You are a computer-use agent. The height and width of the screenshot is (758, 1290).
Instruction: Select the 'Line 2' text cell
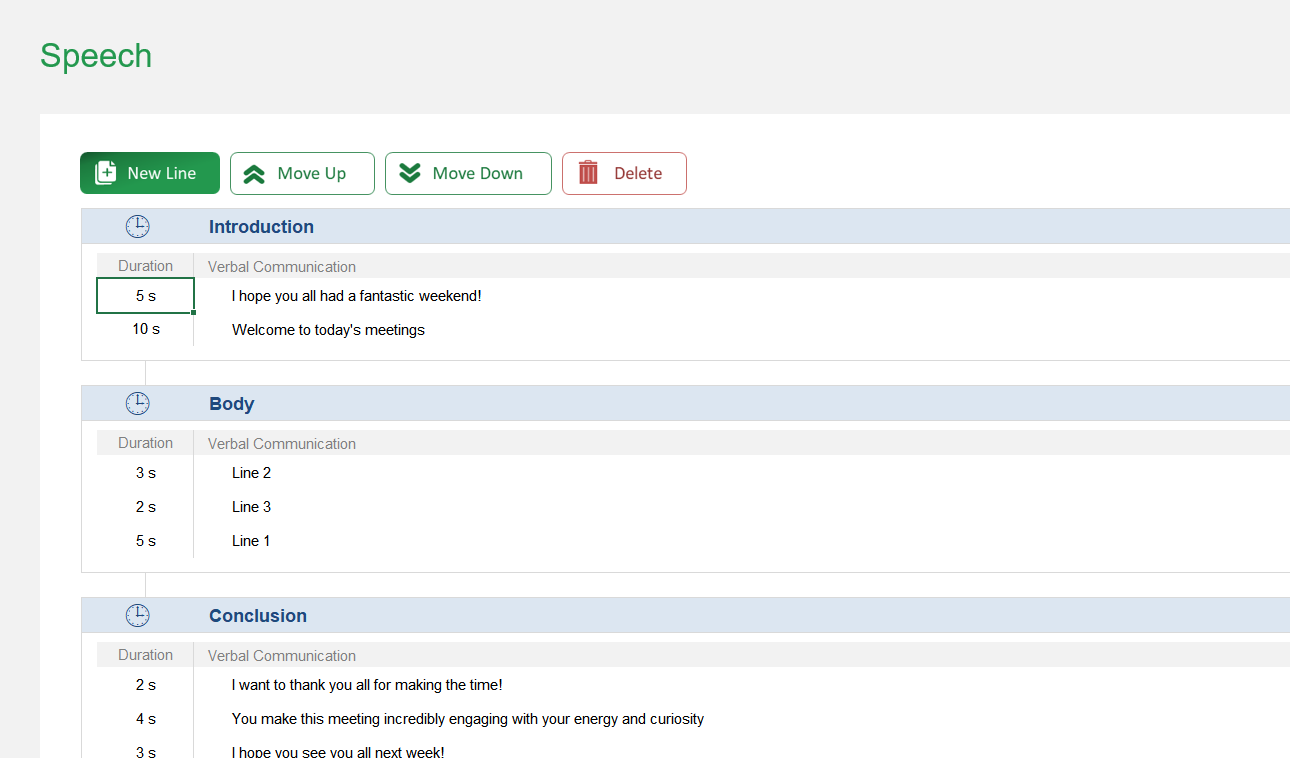pyautogui.click(x=251, y=473)
